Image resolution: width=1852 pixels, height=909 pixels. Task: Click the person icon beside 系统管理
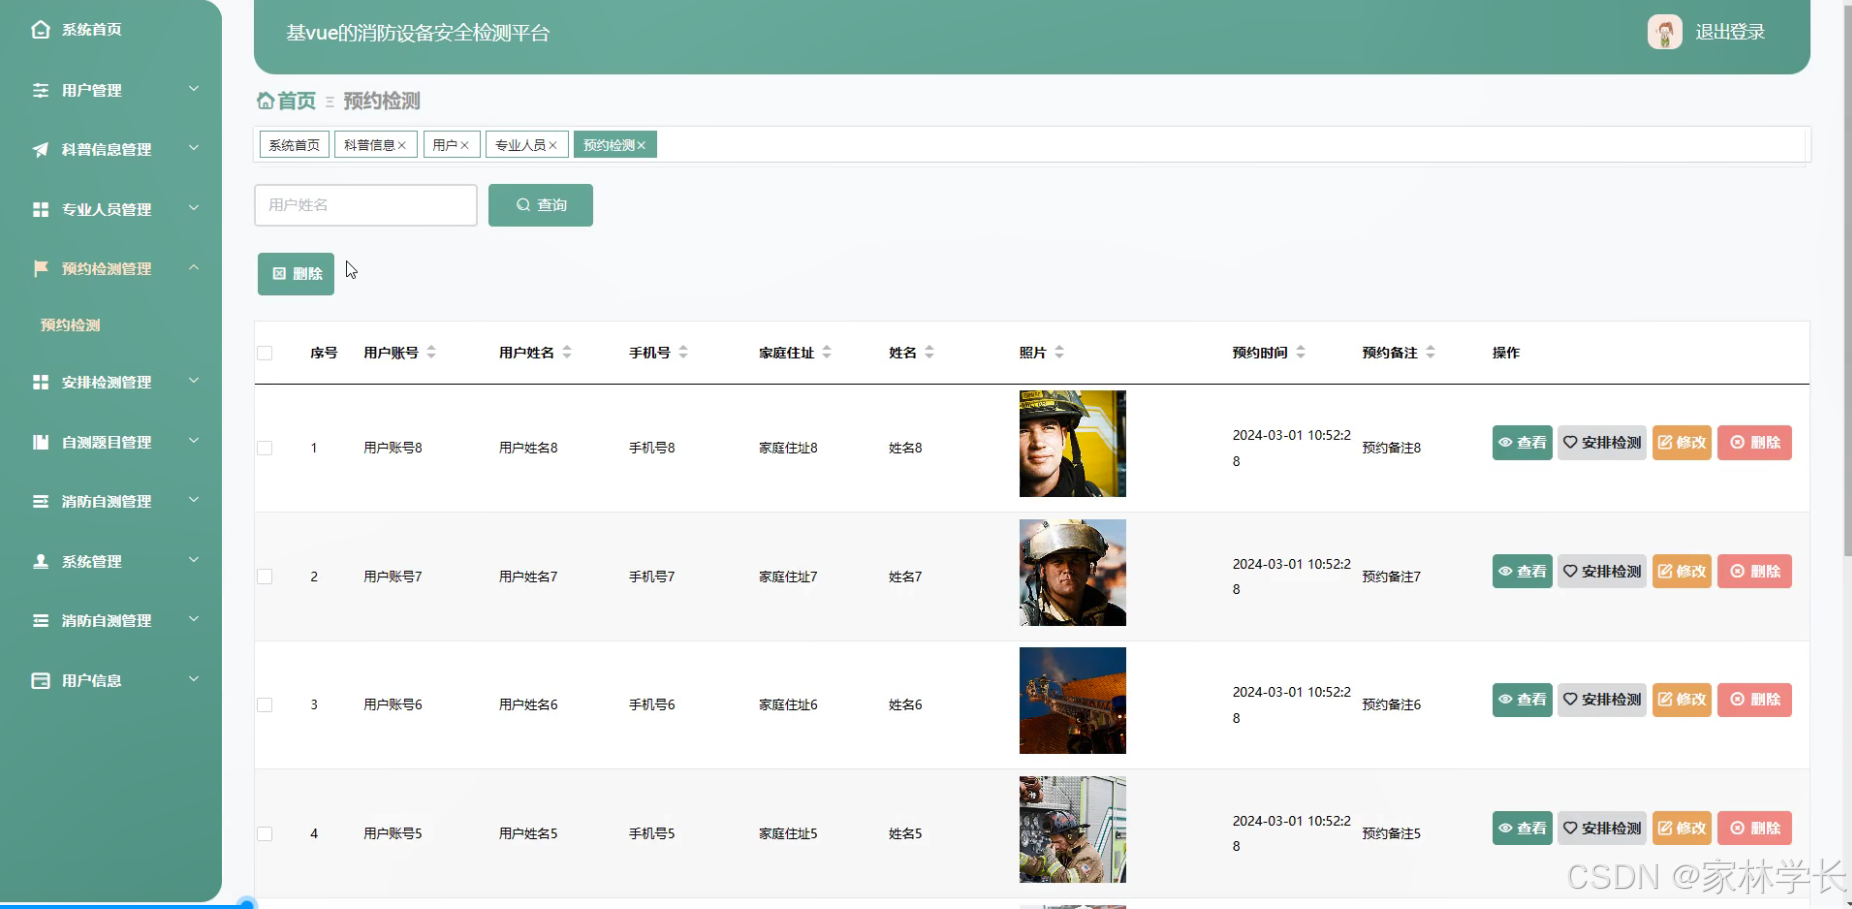pyautogui.click(x=40, y=561)
